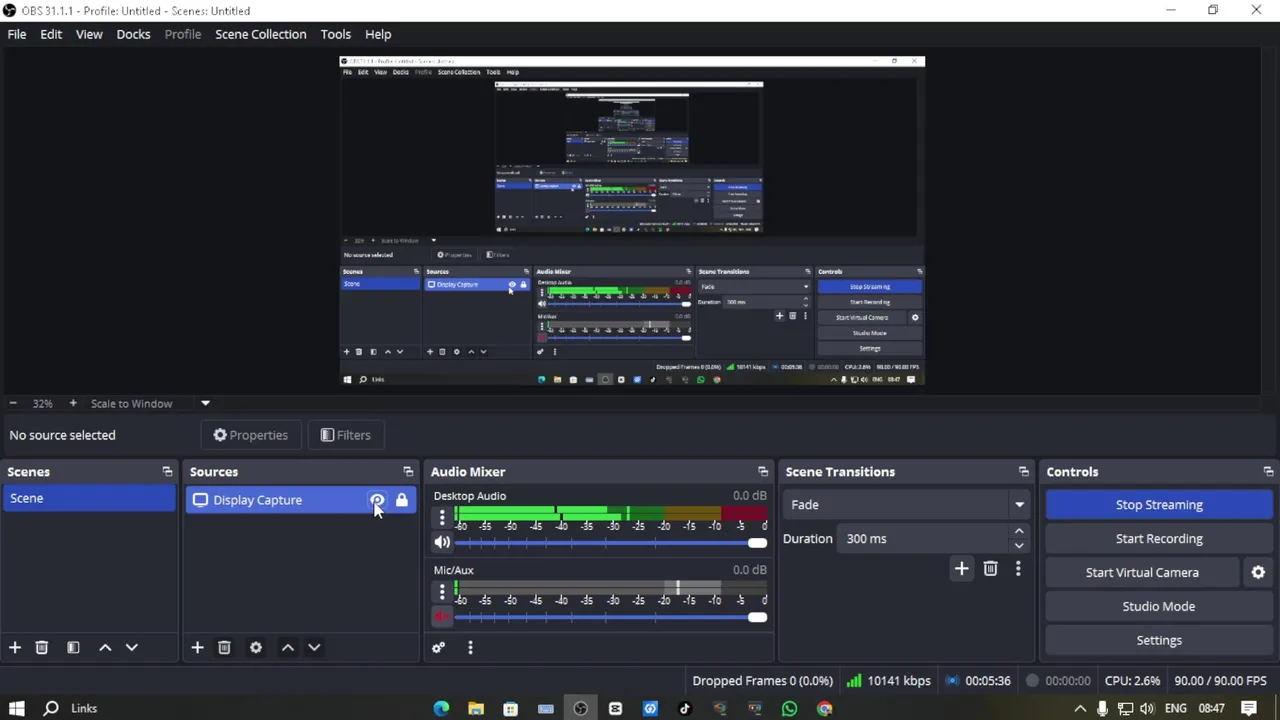Configure virtual camera gear icon

click(1258, 573)
